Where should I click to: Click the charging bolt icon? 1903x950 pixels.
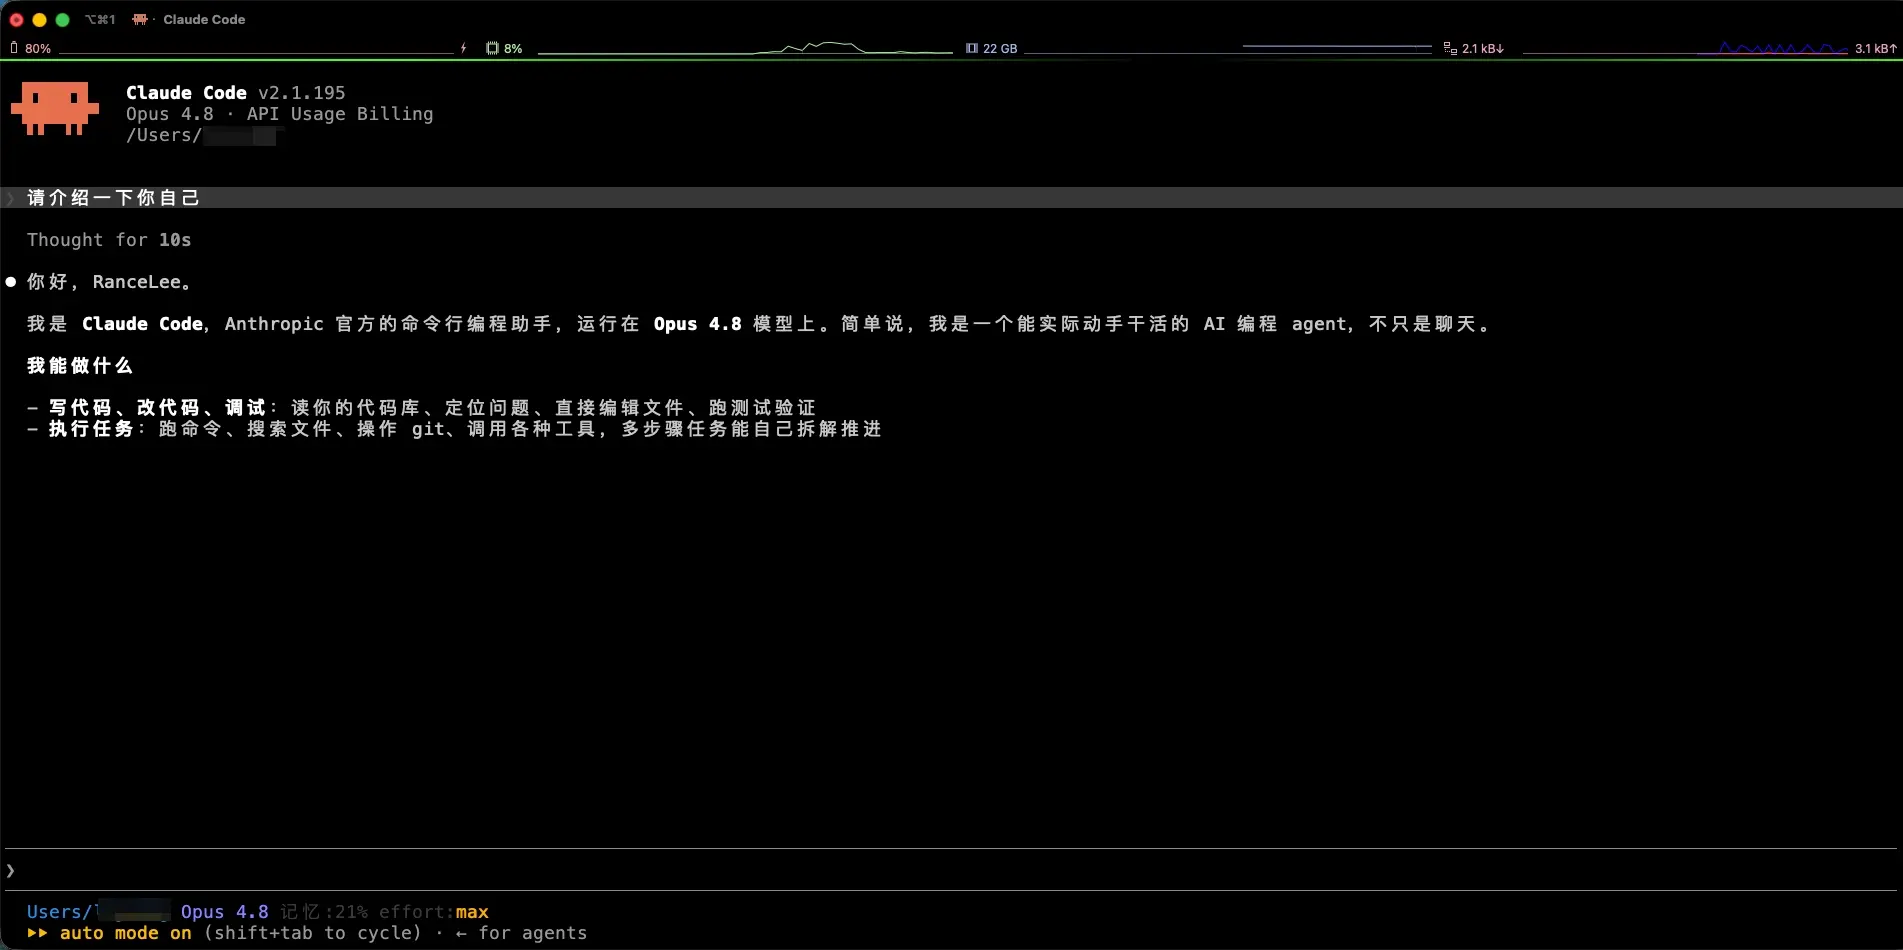463,48
